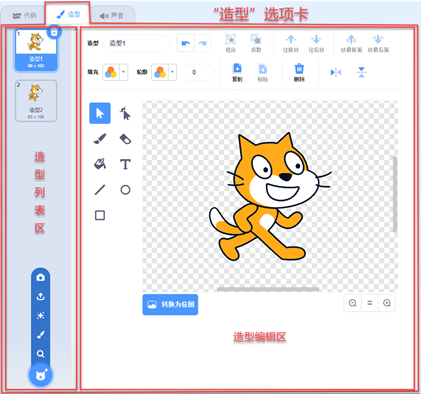Select the Fill bucket tool

(x=100, y=164)
